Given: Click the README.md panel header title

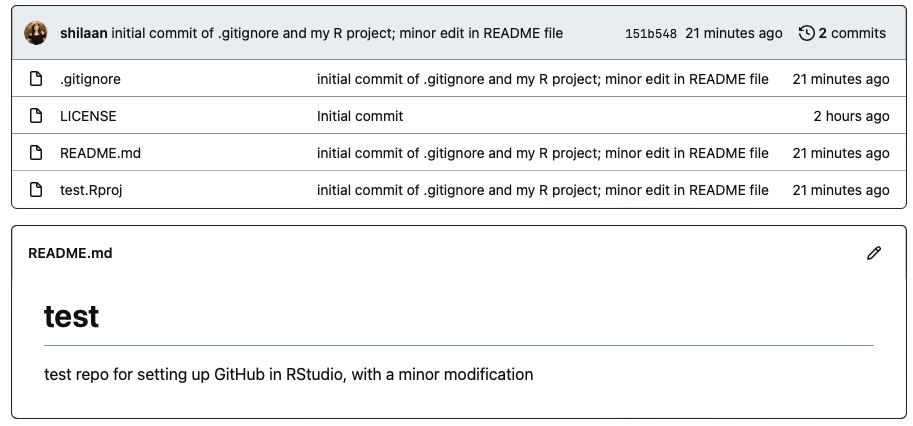Looking at the screenshot, I should coord(70,253).
